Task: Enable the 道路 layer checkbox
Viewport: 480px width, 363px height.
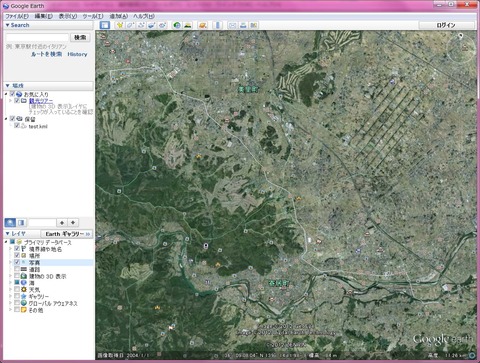Action: tap(17, 269)
